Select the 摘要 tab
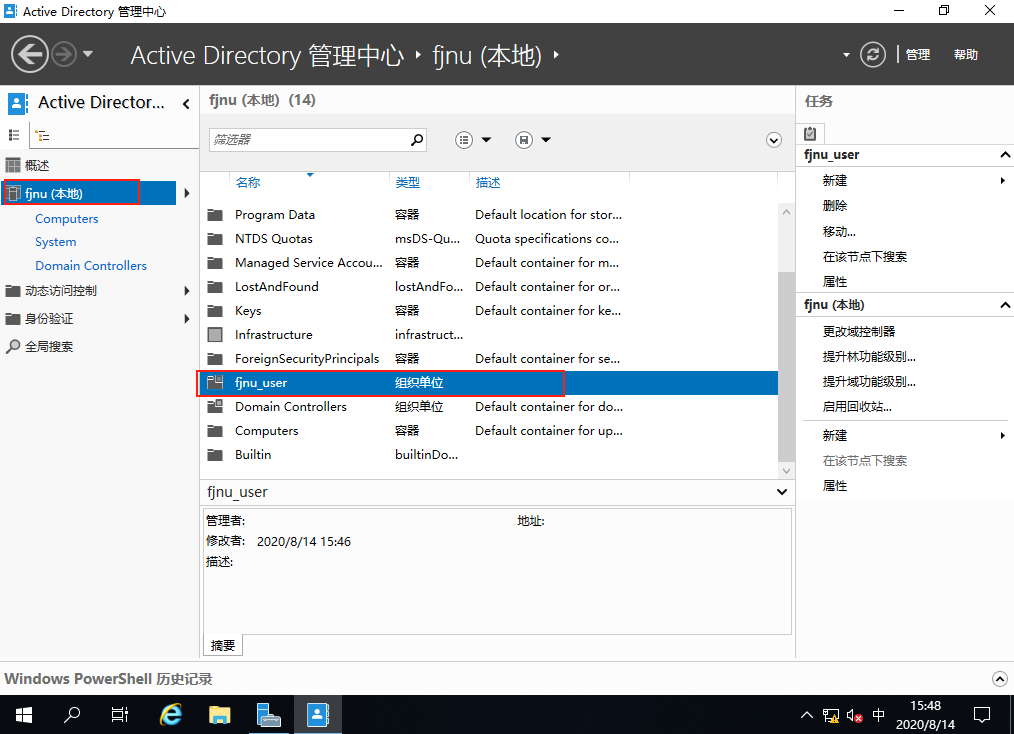The image size is (1014, 734). [223, 645]
